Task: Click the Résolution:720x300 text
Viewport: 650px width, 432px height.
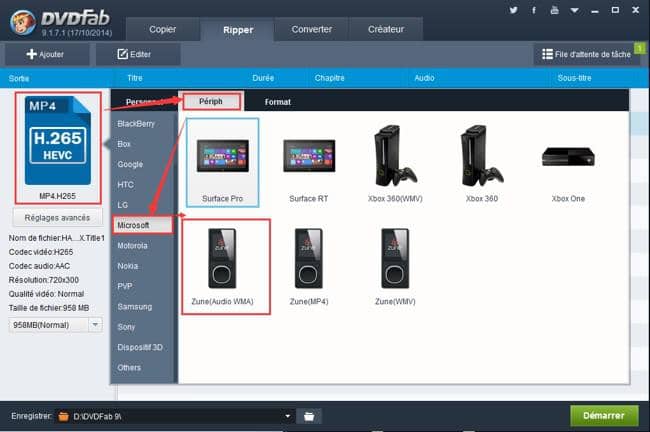Action: 44,280
